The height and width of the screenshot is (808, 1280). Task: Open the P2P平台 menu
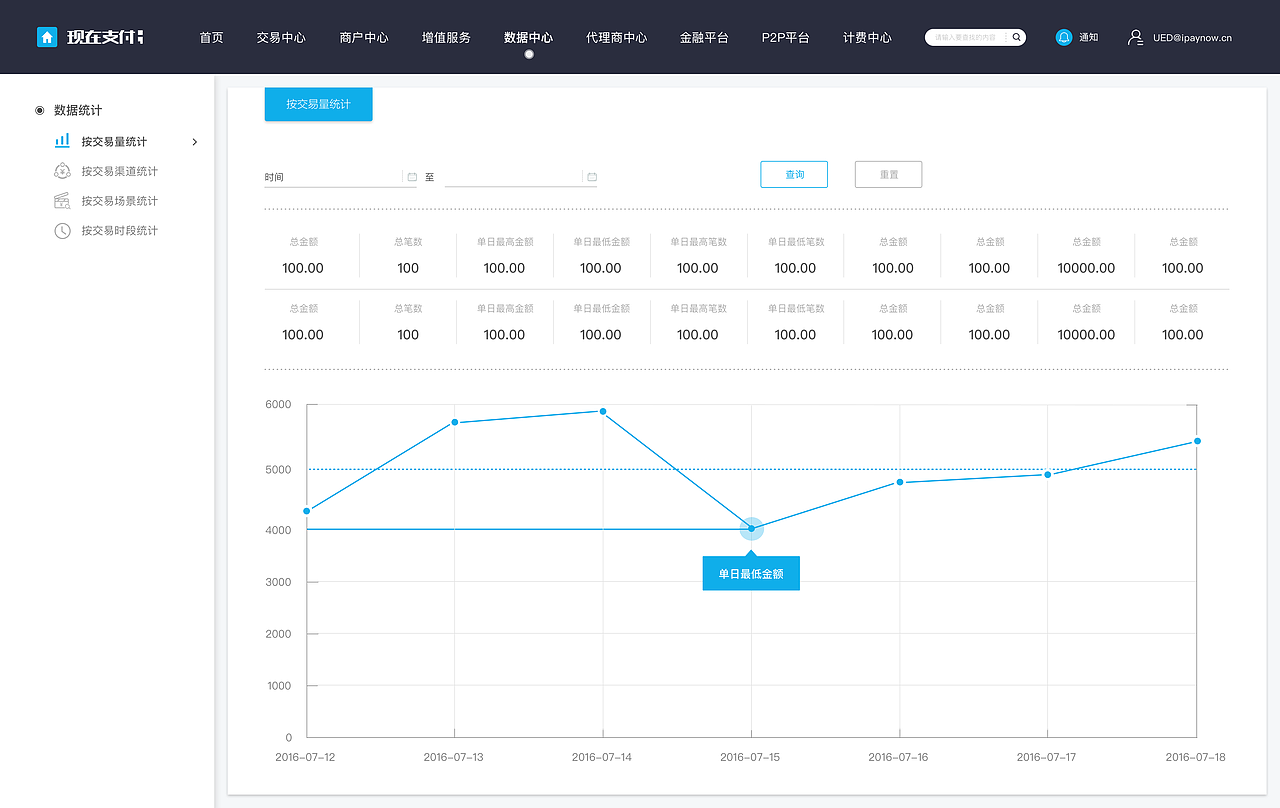785,37
